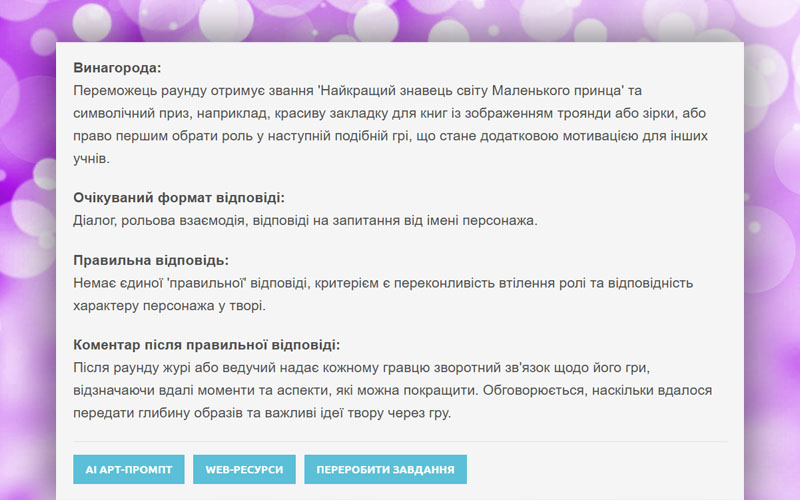Click the line starting 'Після раунду журі або ведучий'
Viewport: 800px width, 500px height.
[x=361, y=368]
